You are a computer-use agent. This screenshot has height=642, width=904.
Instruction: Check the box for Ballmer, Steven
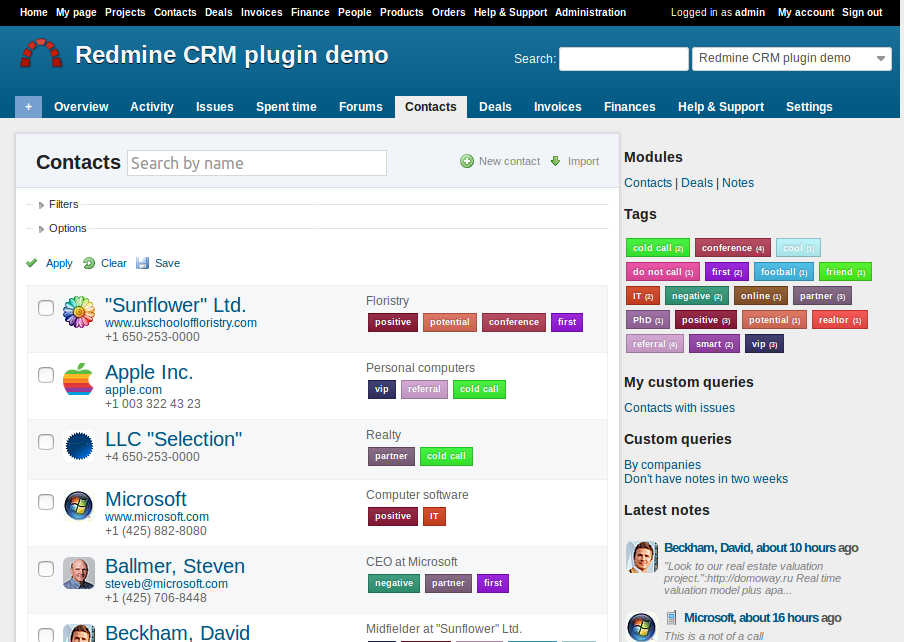click(46, 569)
